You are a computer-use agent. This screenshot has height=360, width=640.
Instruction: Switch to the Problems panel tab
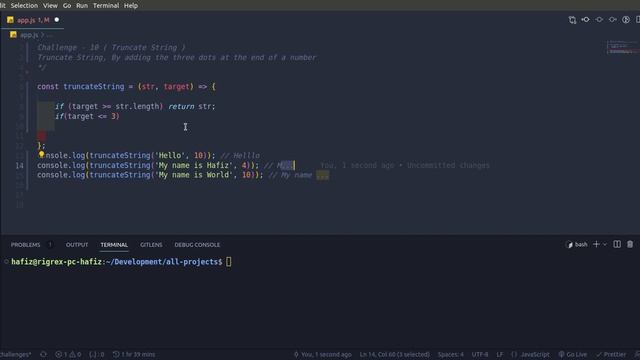(x=26, y=244)
